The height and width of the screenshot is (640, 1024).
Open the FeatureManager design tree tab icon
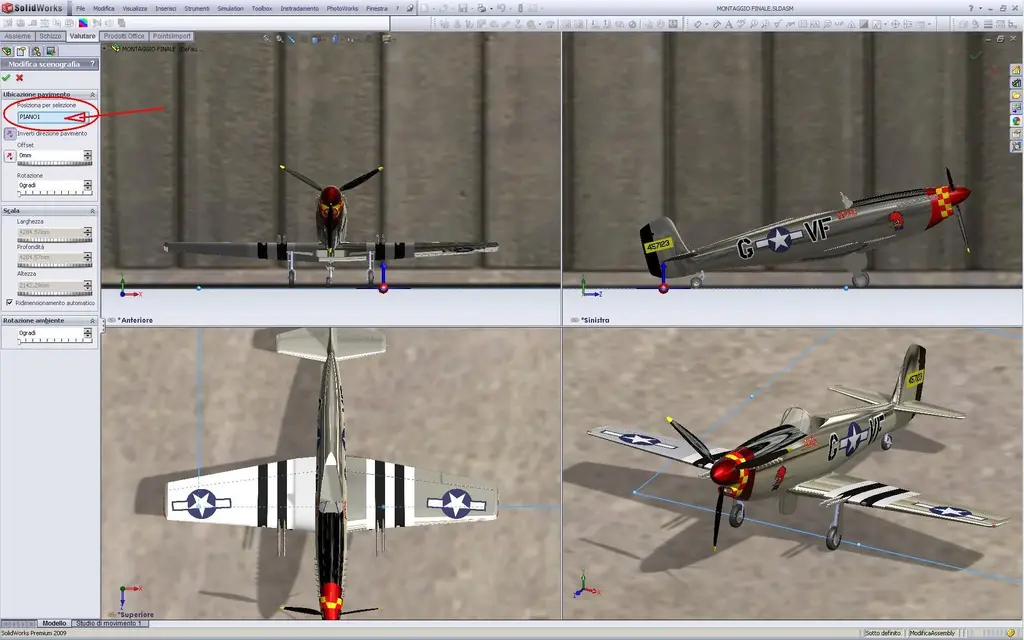pos(7,51)
